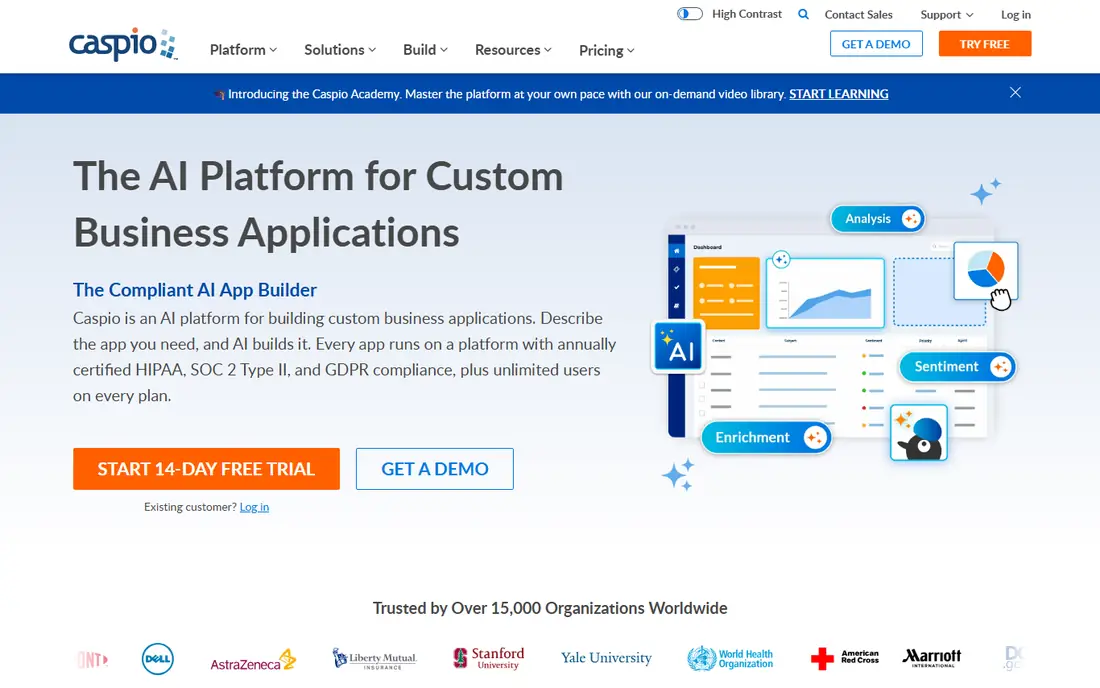This screenshot has height=688, width=1100.
Task: Follow the START LEARNING link
Action: 838,94
